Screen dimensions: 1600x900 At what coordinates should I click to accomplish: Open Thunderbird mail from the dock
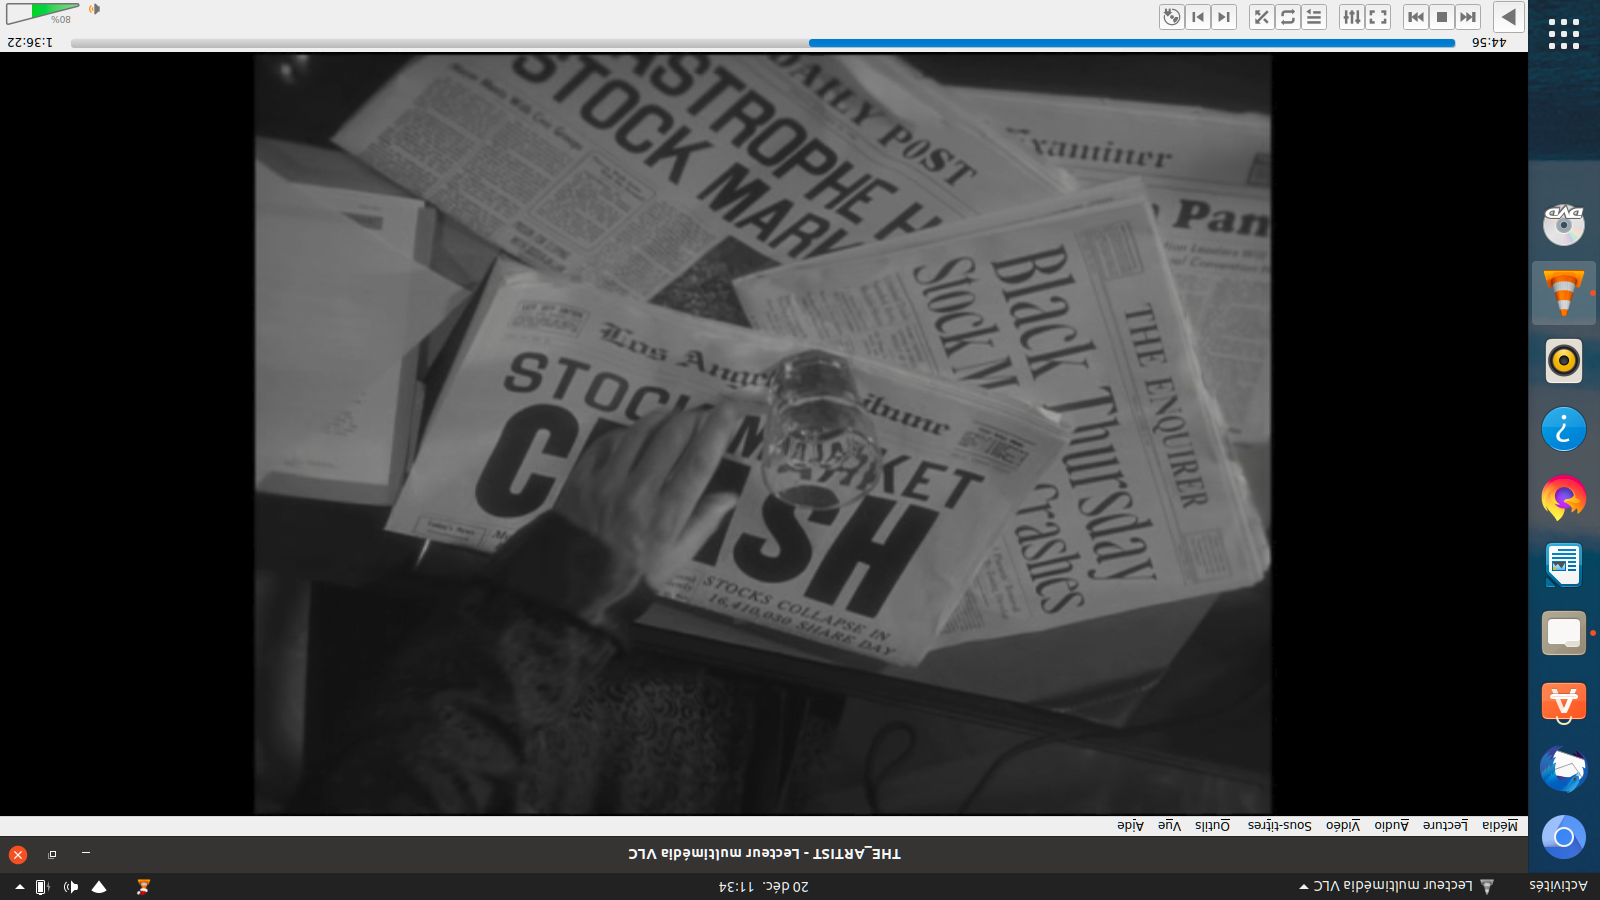pos(1564,769)
